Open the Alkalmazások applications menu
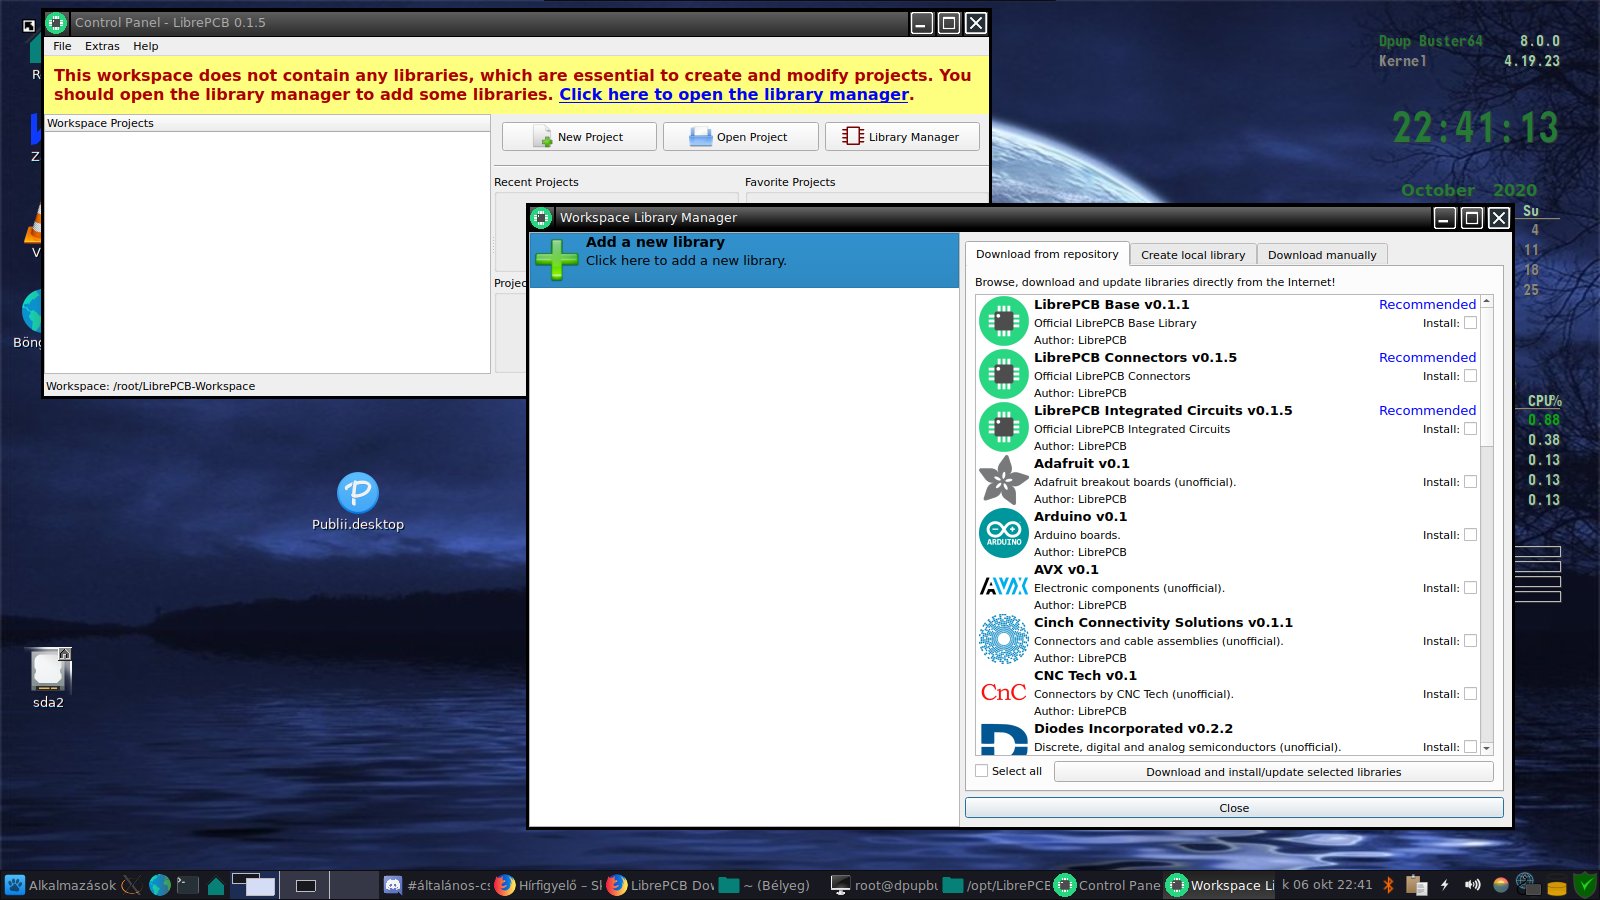The height and width of the screenshot is (900, 1600). click(x=61, y=885)
